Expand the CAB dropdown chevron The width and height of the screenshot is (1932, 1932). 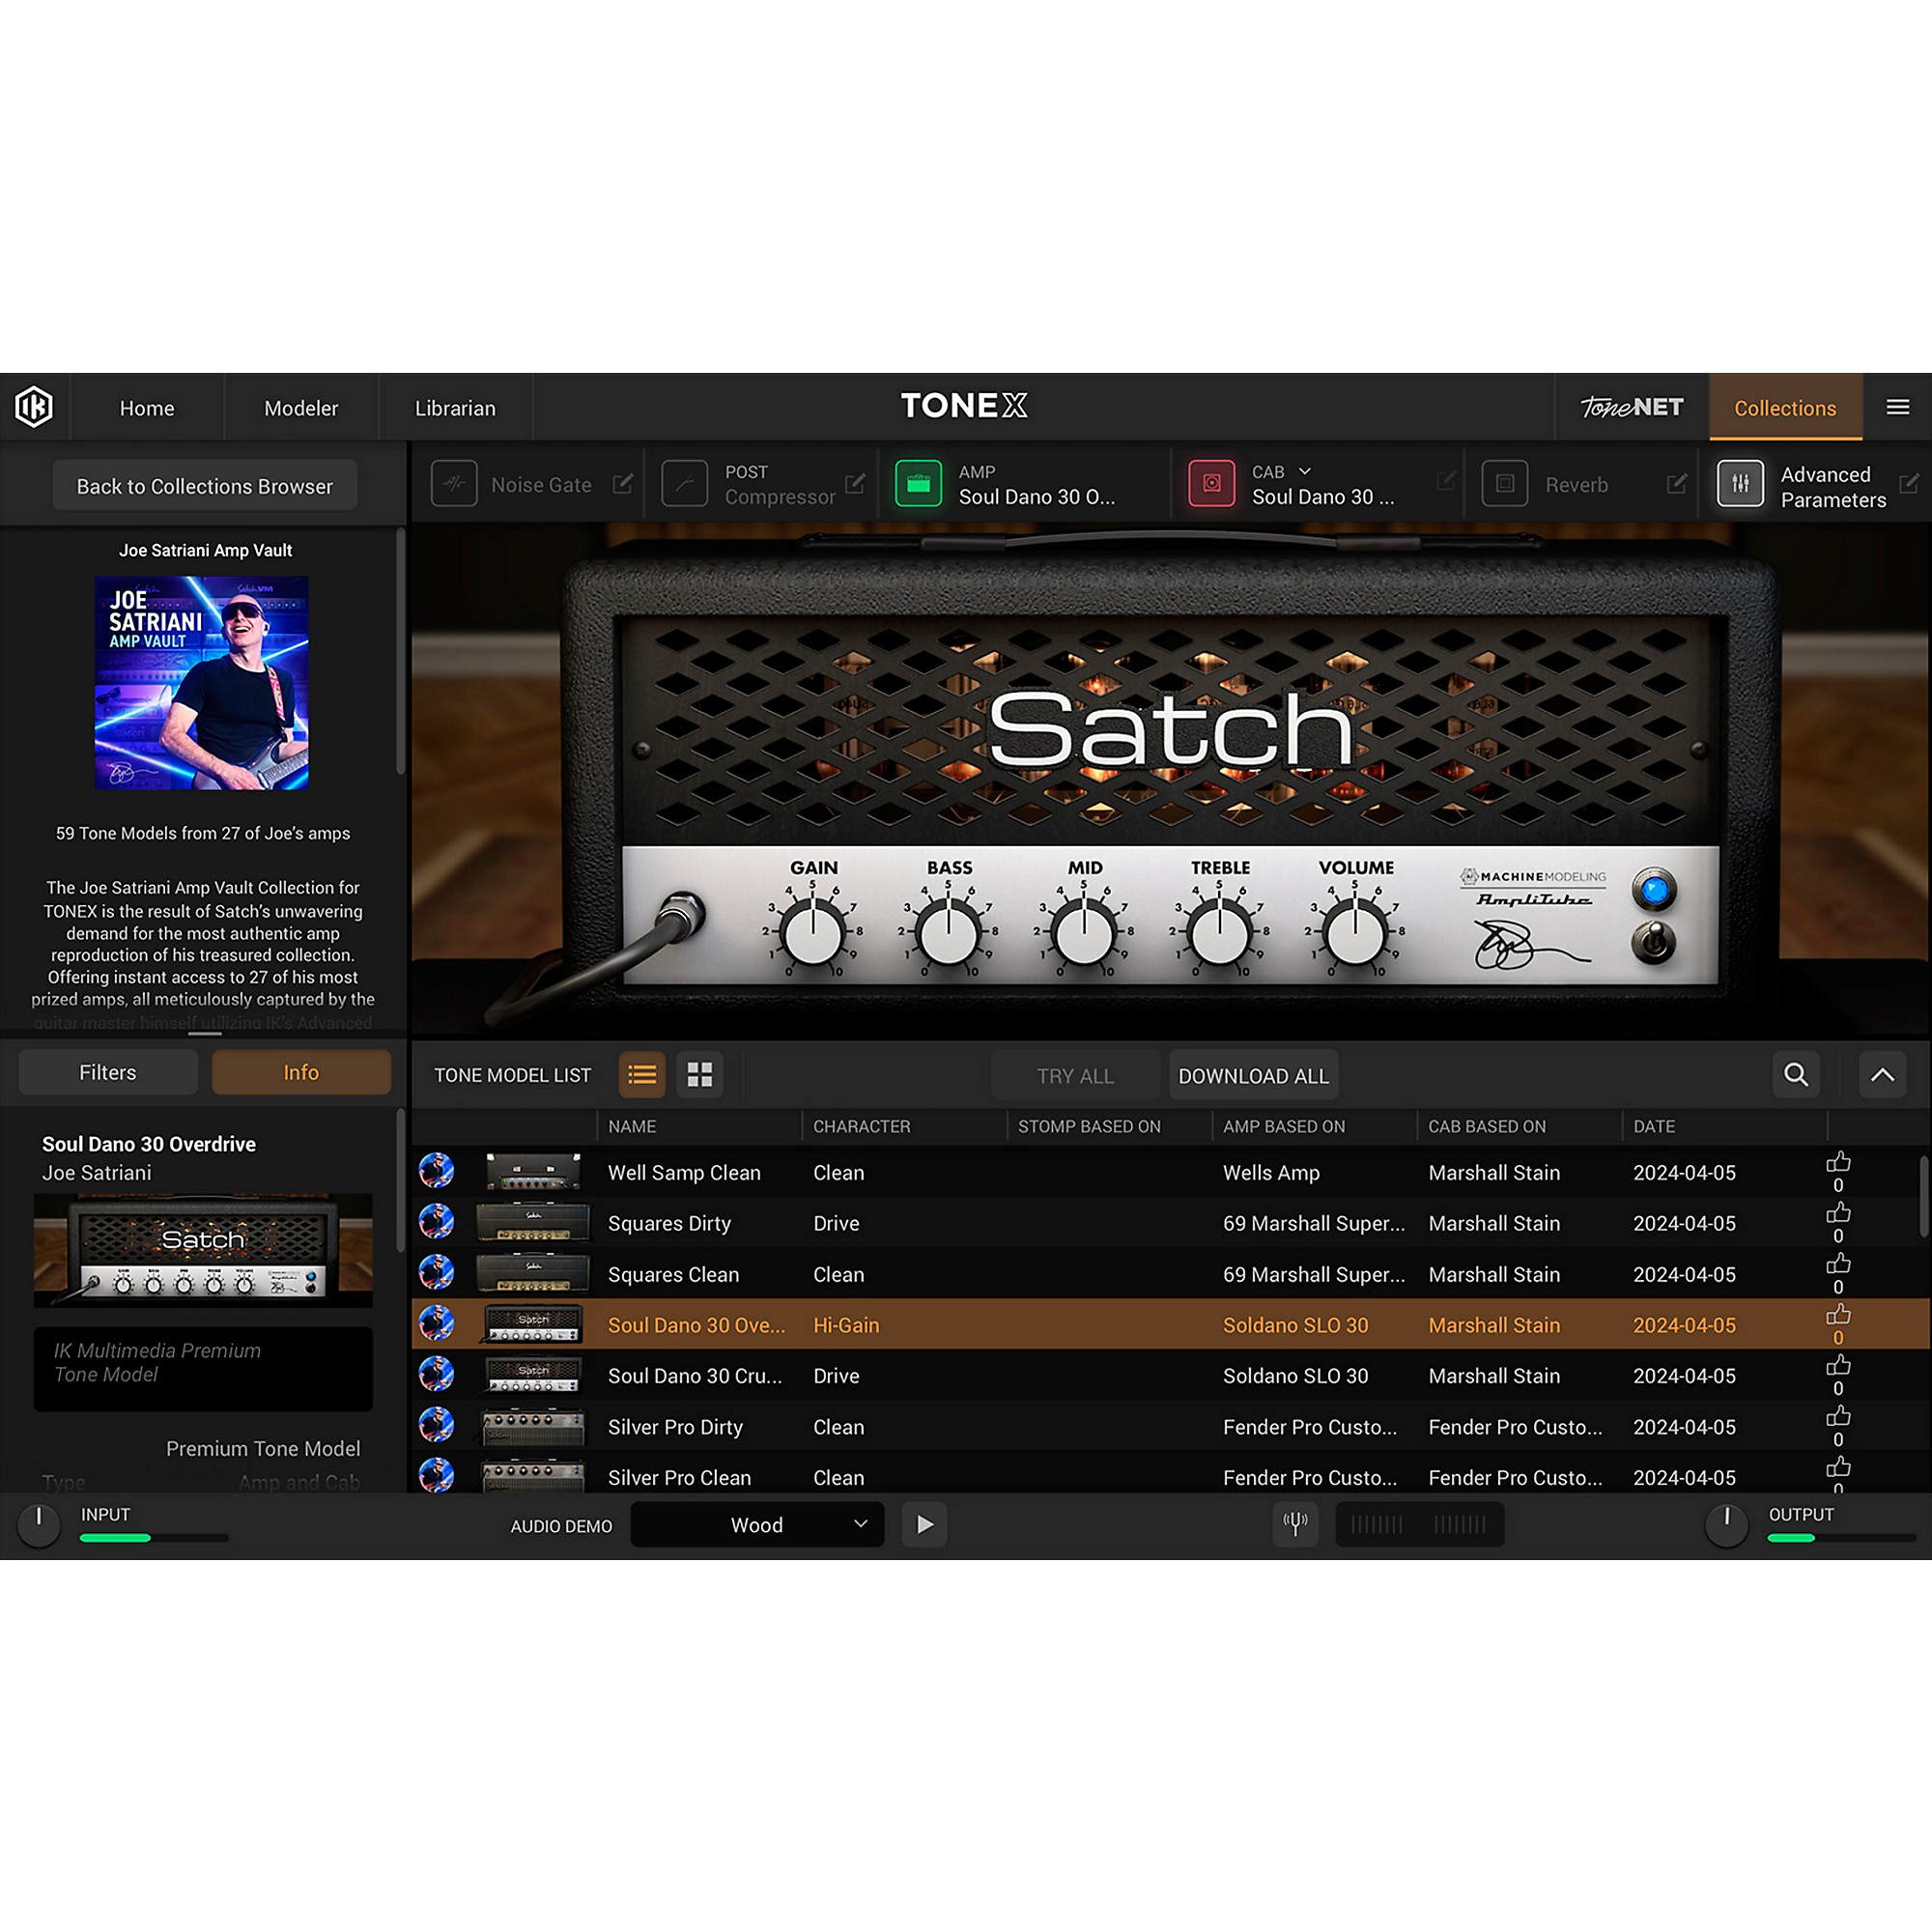pyautogui.click(x=1305, y=471)
